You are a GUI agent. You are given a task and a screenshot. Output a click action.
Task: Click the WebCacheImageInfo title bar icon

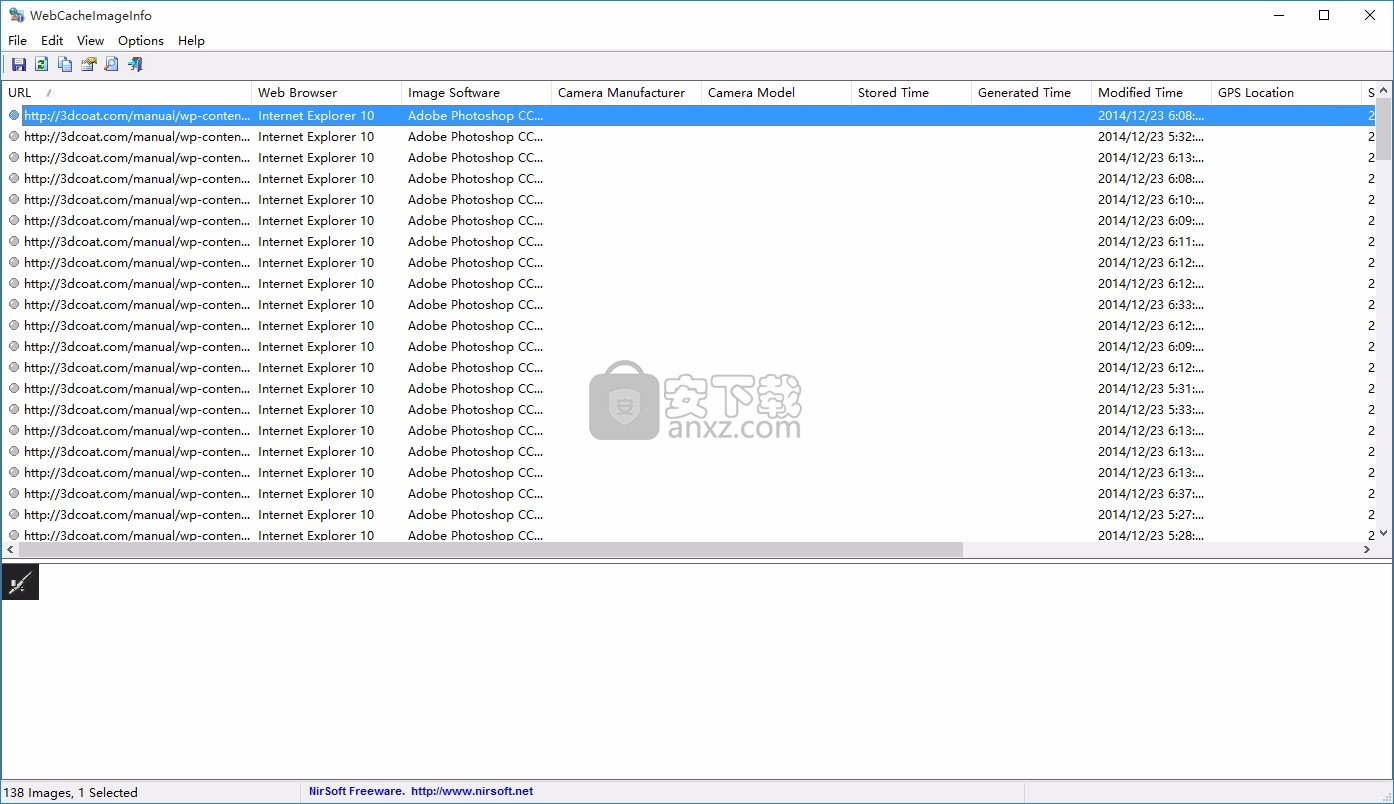[16, 15]
